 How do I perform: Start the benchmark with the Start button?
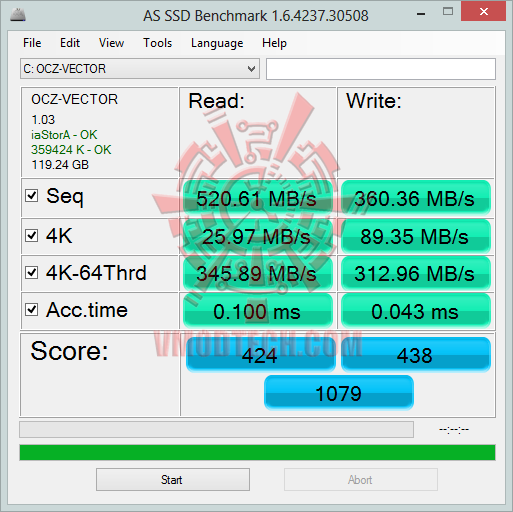173,480
